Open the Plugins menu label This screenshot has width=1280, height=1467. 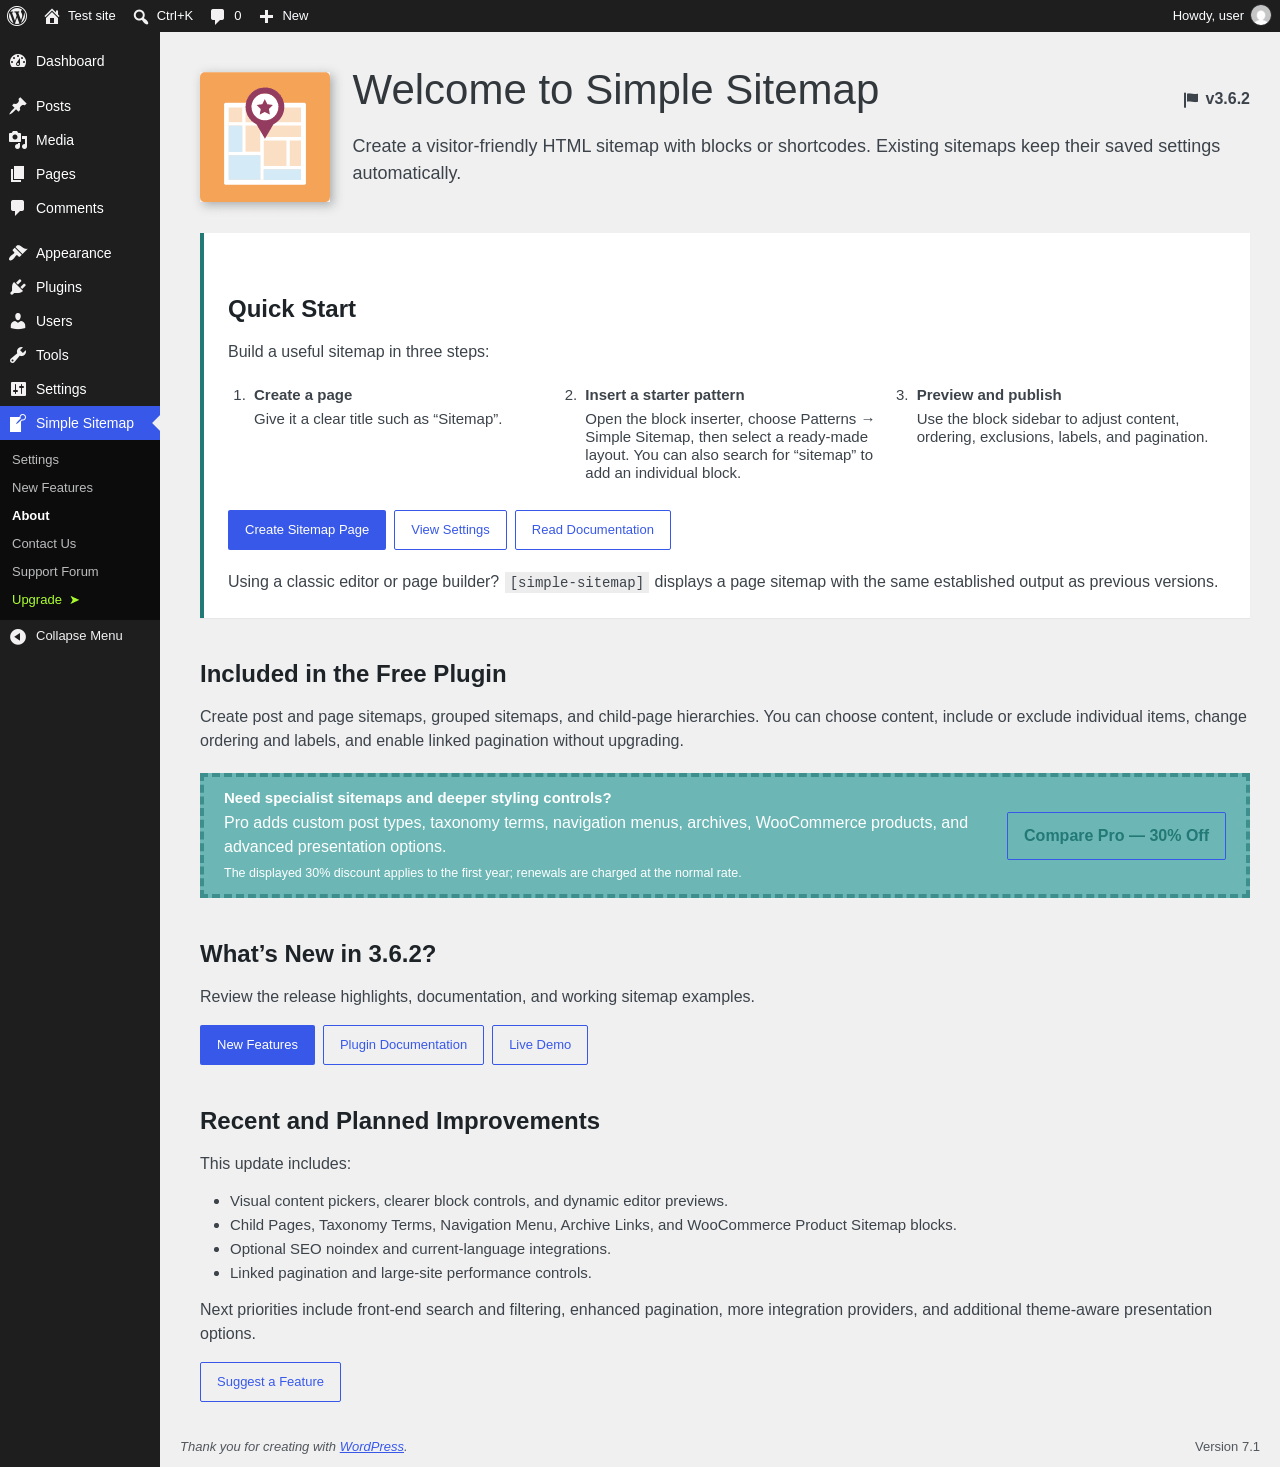click(x=59, y=287)
